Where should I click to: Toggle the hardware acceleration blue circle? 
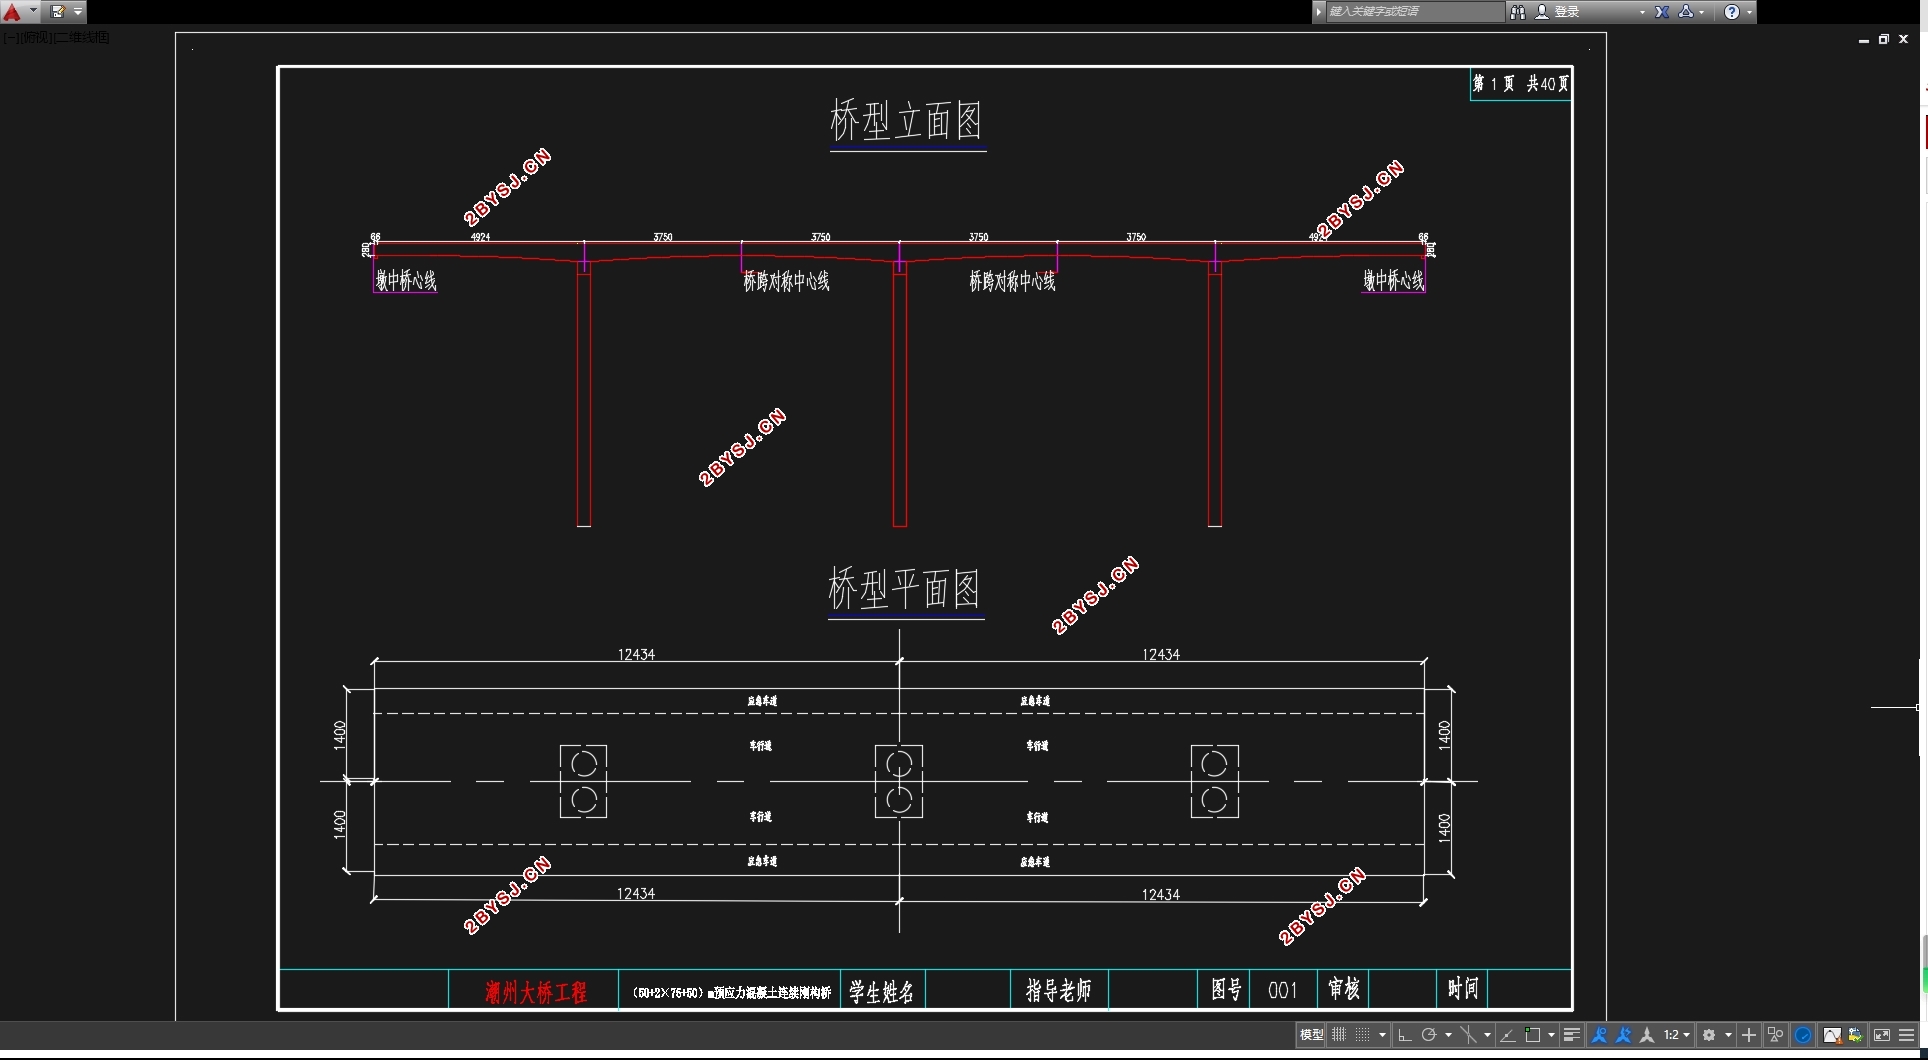click(x=1803, y=1035)
